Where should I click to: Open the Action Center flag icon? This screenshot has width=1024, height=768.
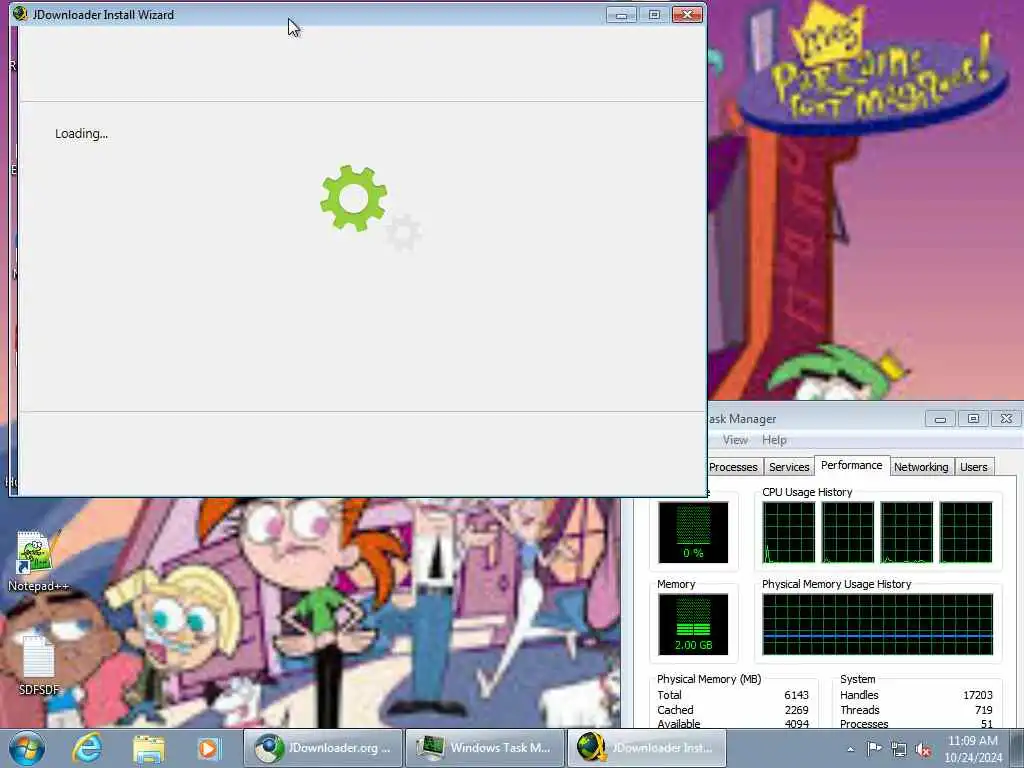(x=874, y=748)
